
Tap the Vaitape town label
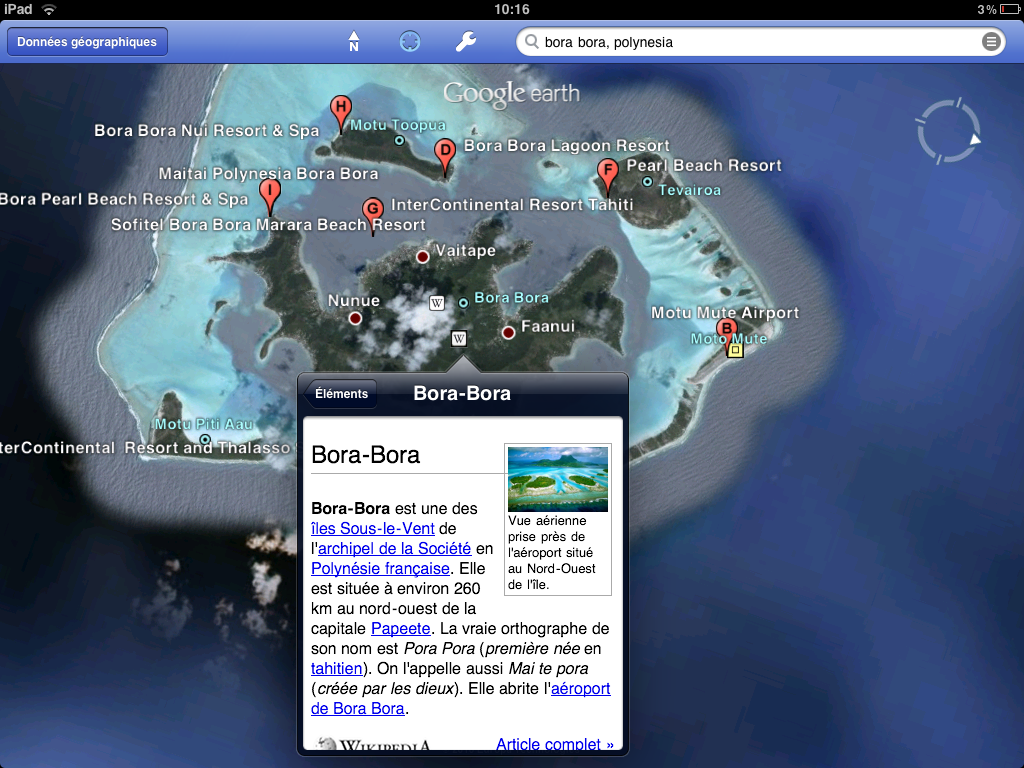point(466,251)
